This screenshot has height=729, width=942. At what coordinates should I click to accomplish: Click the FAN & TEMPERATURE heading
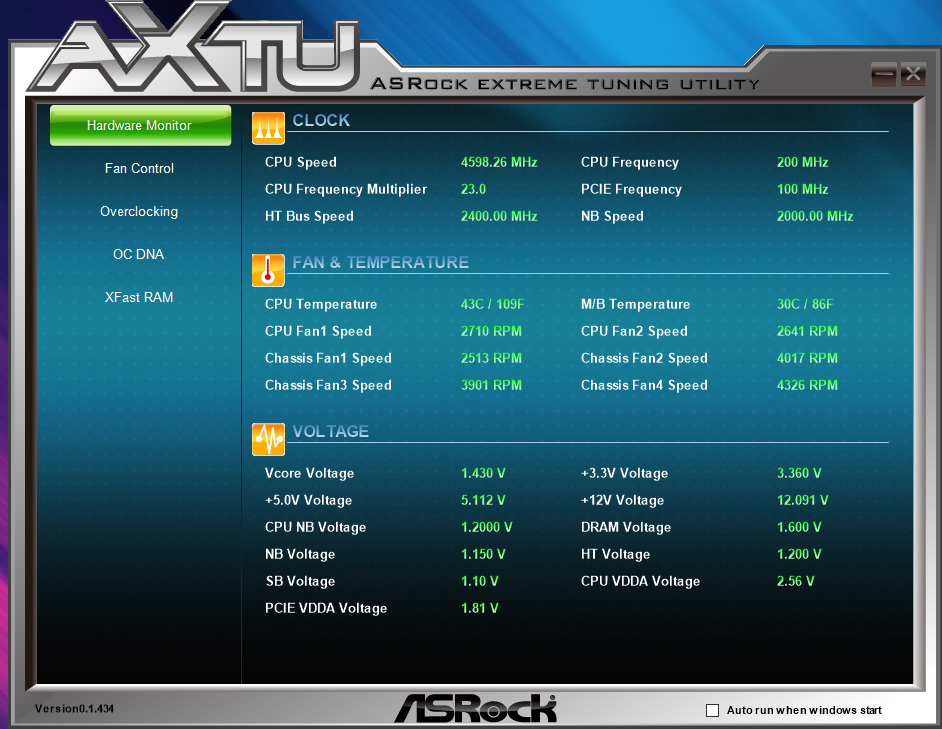[380, 263]
